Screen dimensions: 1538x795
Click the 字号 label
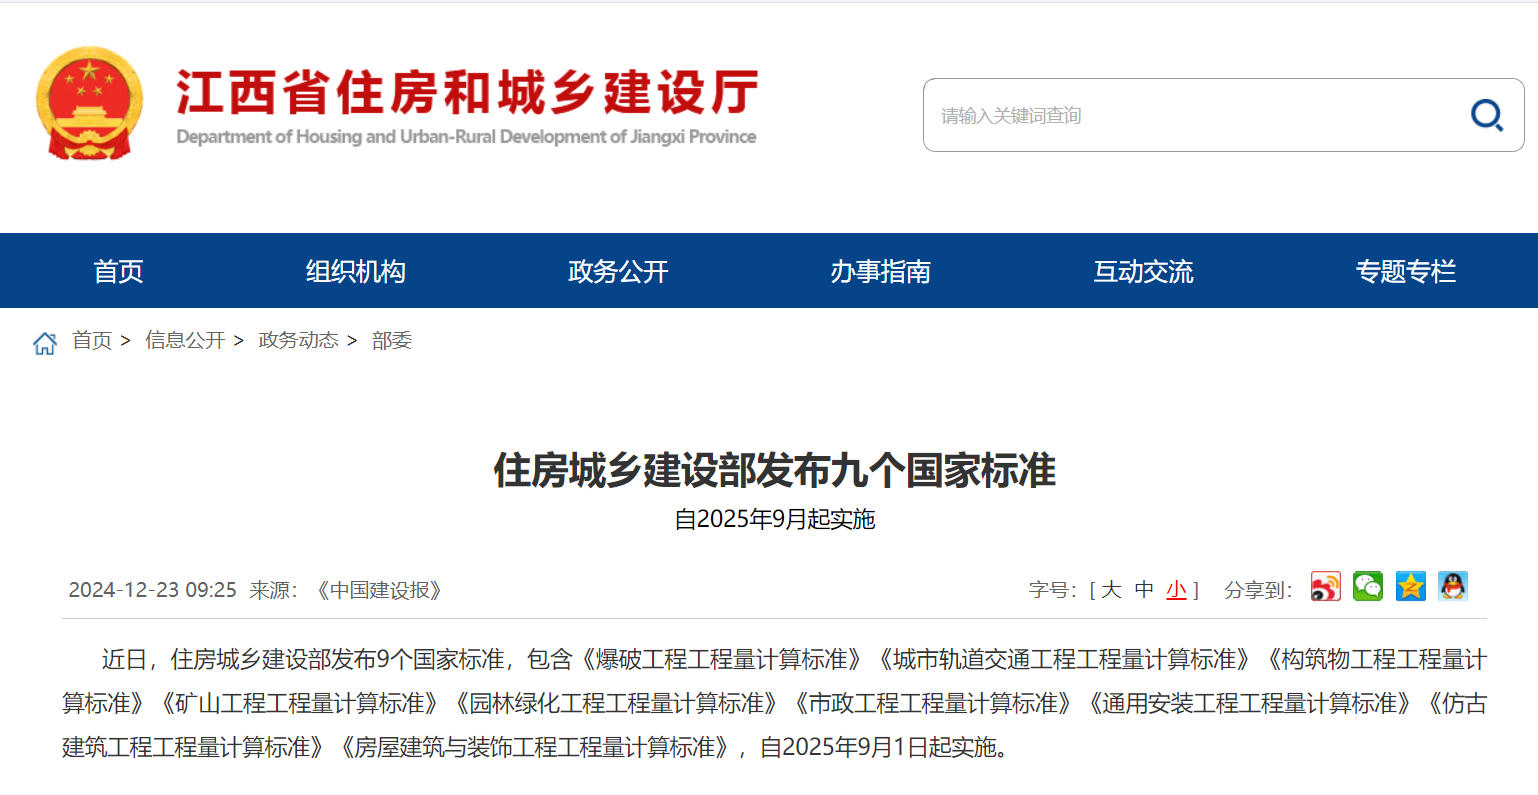click(1052, 590)
